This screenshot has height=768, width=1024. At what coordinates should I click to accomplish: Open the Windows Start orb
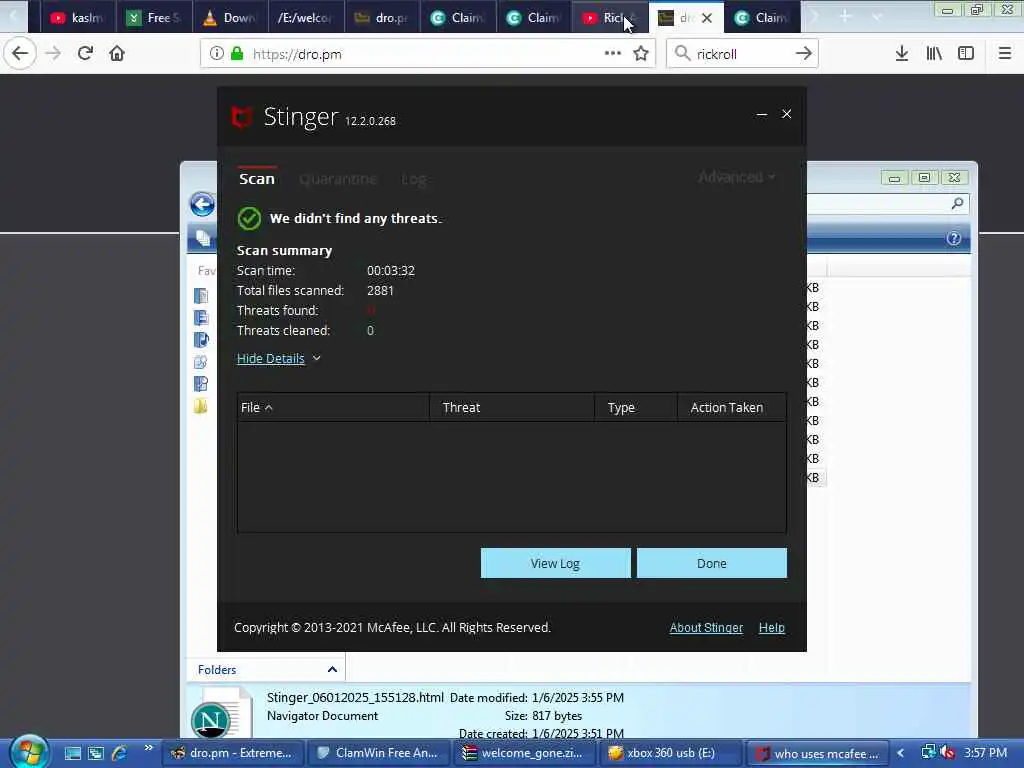[x=29, y=752]
